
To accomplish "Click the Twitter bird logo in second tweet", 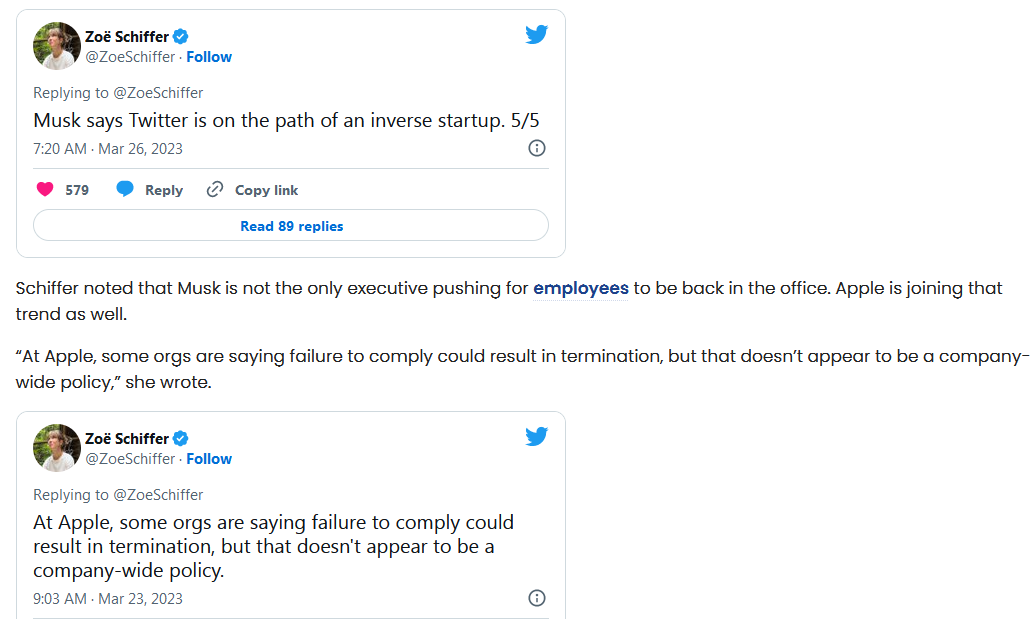I will coord(537,436).
